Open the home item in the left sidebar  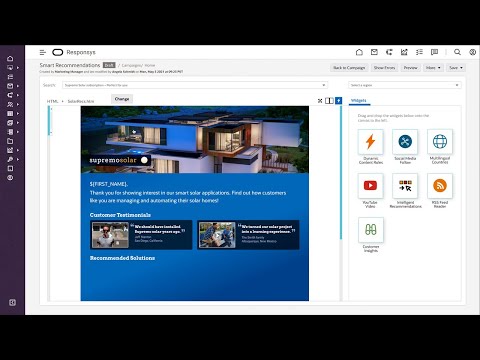10,58
